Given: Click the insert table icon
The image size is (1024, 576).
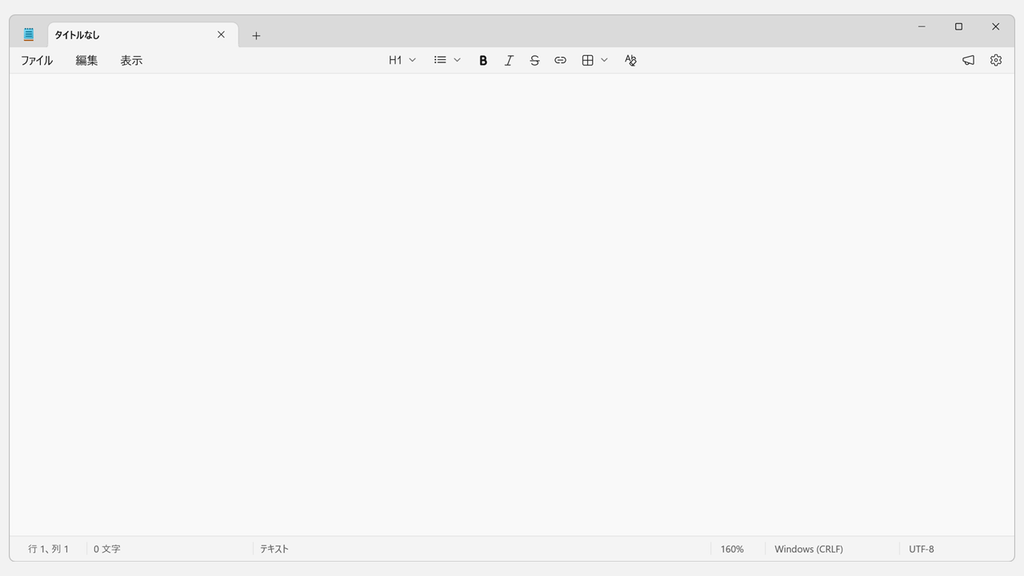Looking at the screenshot, I should (x=588, y=60).
